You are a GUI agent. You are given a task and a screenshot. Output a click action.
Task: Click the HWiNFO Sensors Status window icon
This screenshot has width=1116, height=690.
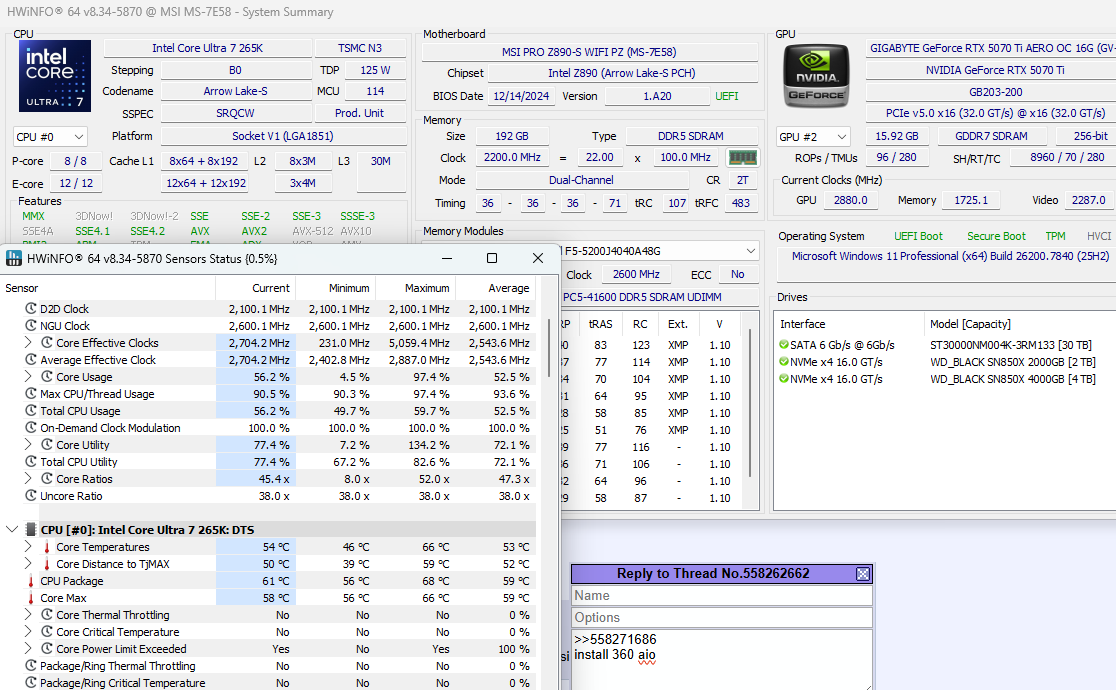tap(14, 258)
